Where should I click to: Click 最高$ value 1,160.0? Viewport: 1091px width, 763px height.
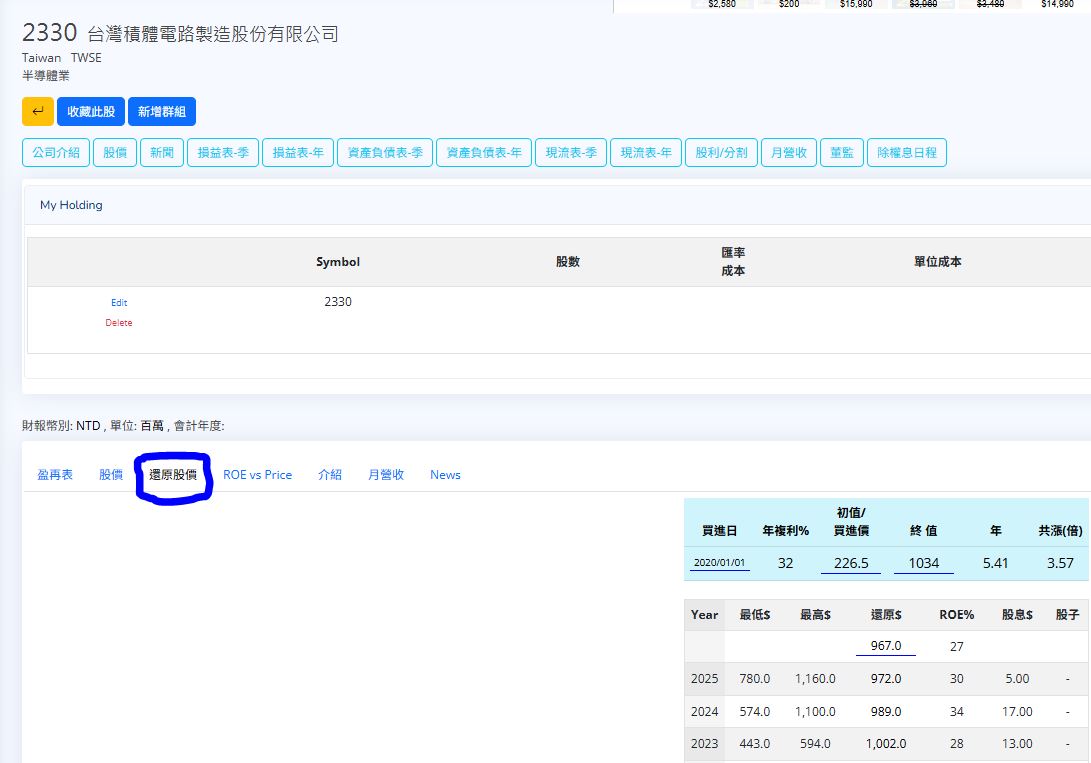(x=815, y=678)
